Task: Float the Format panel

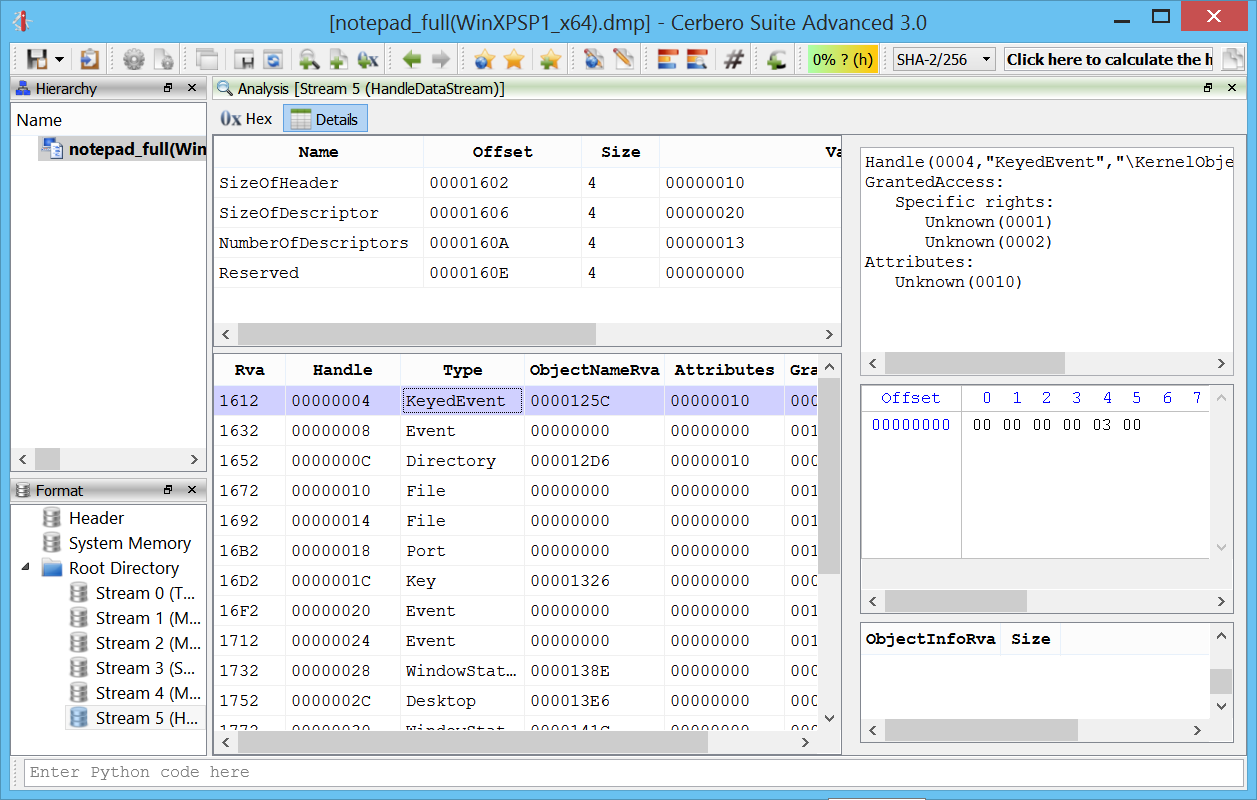Action: point(168,490)
